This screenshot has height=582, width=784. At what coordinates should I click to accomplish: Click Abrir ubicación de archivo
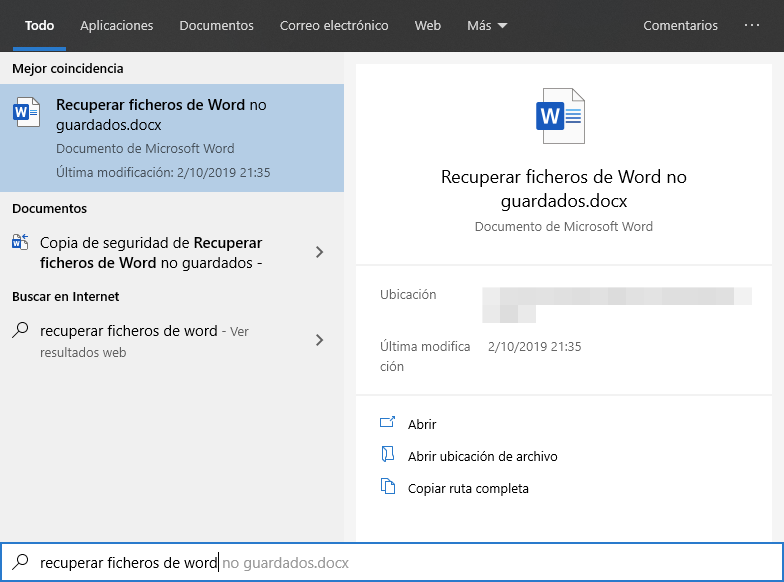click(482, 456)
